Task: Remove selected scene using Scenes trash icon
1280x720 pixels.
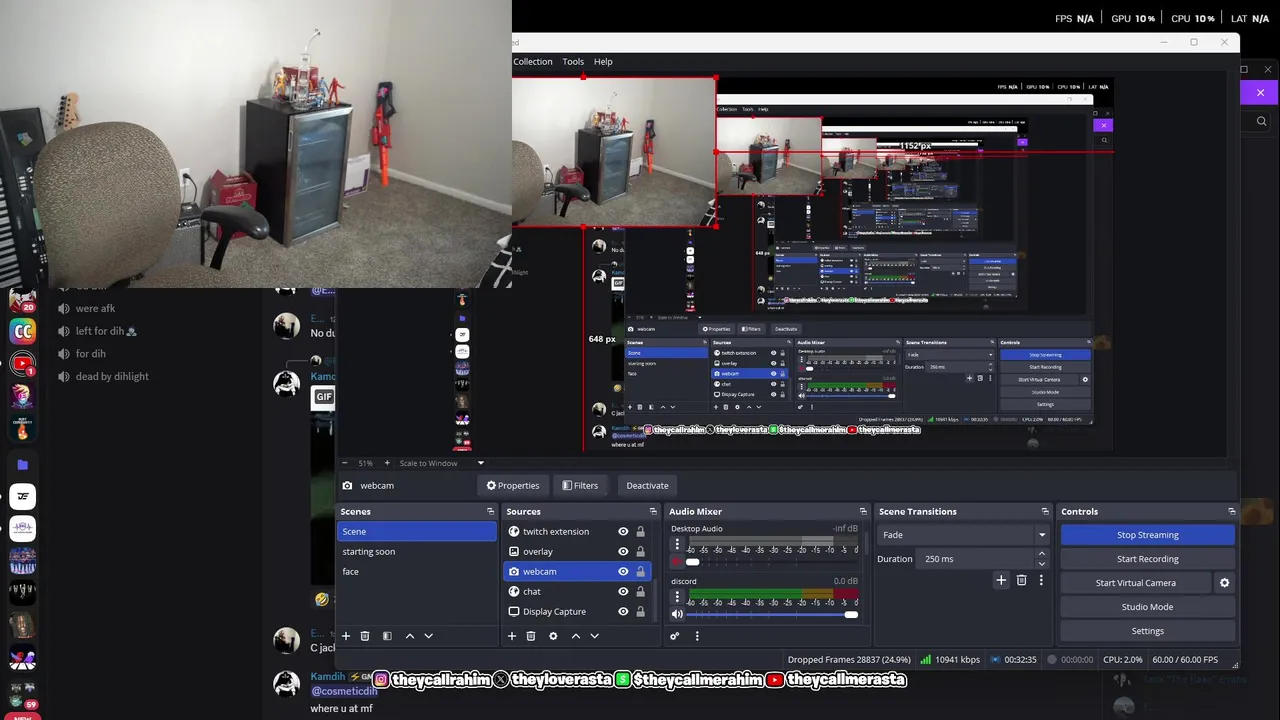Action: [365, 636]
